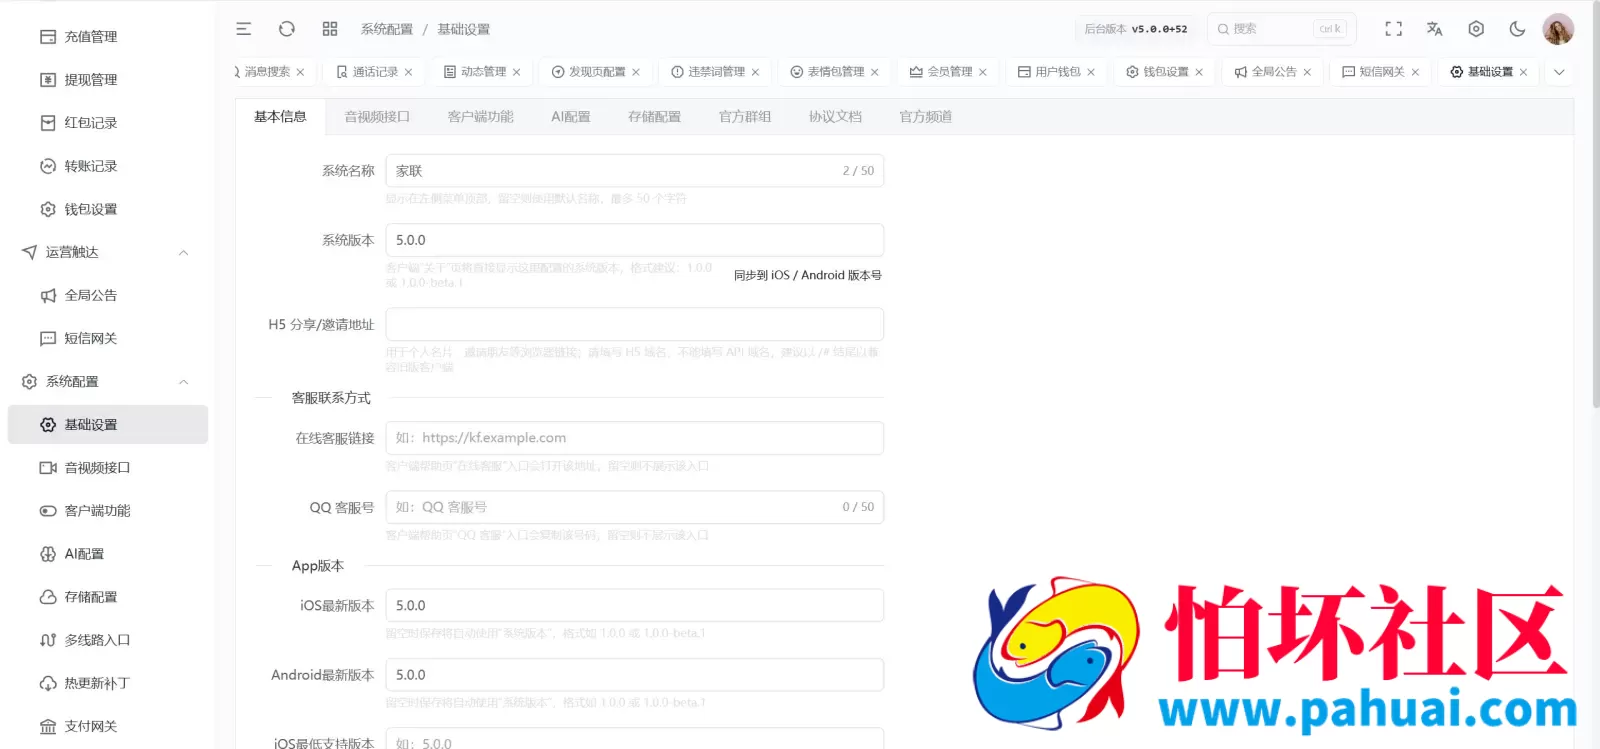Image resolution: width=1600 pixels, height=749 pixels.
Task: Toggle fullscreen mode icon
Action: [x=1393, y=29]
